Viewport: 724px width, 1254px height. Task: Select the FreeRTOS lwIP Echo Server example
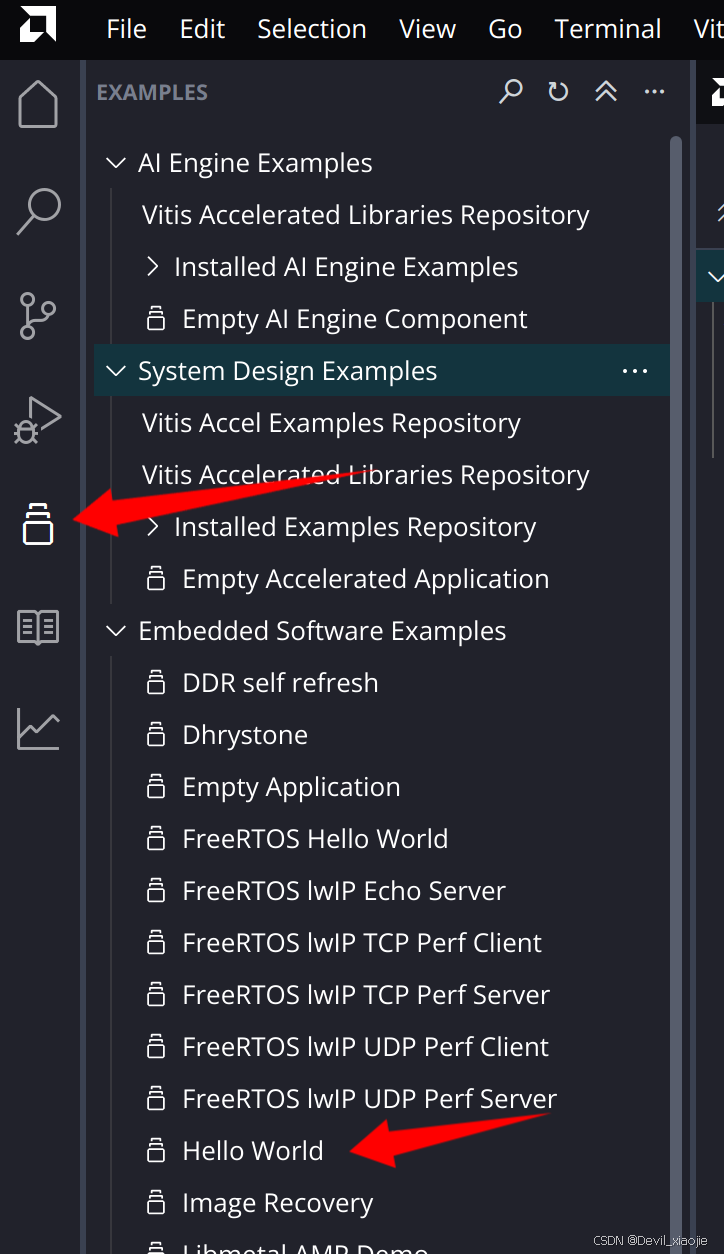[344, 891]
